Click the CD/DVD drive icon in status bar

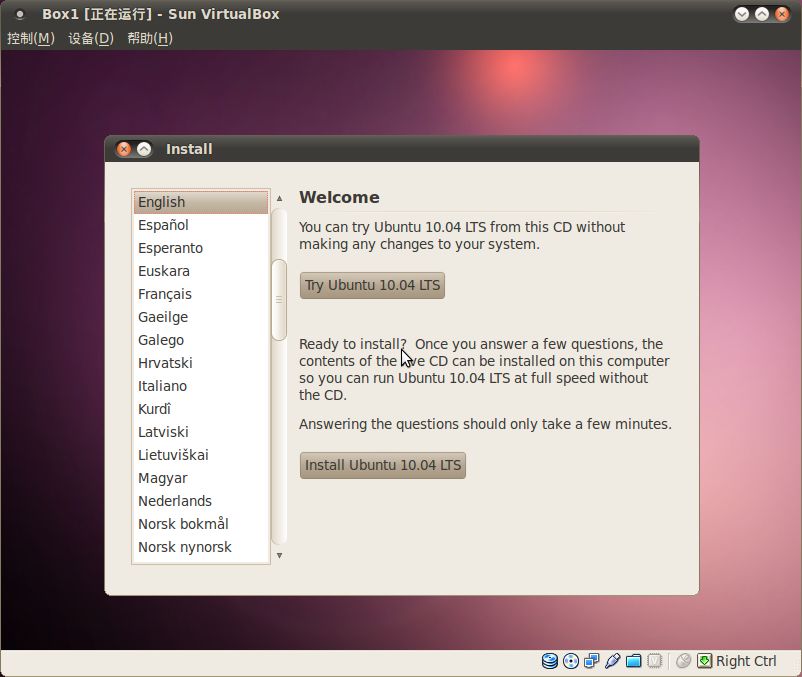tap(571, 661)
